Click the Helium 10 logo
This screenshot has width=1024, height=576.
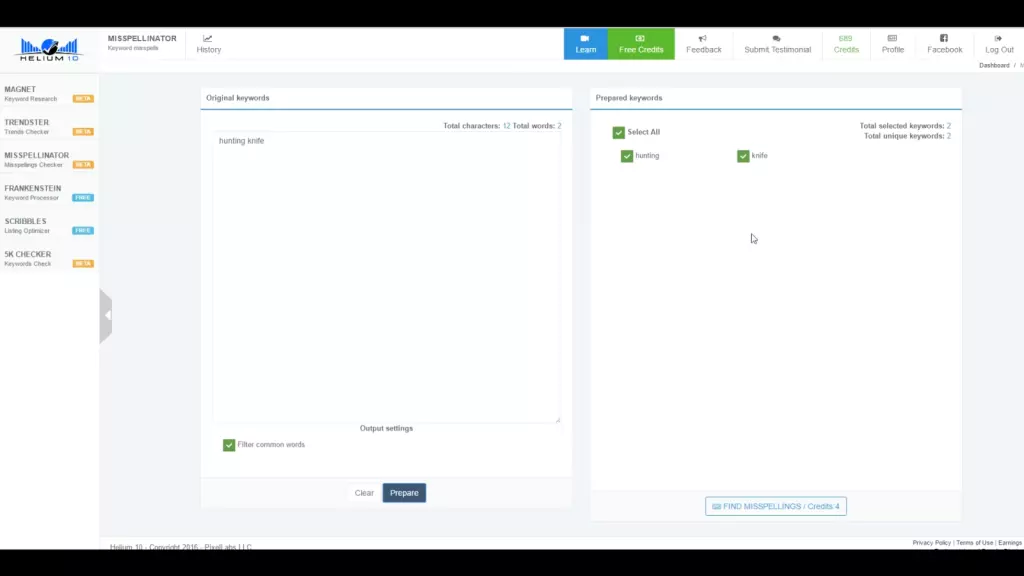coord(49,50)
